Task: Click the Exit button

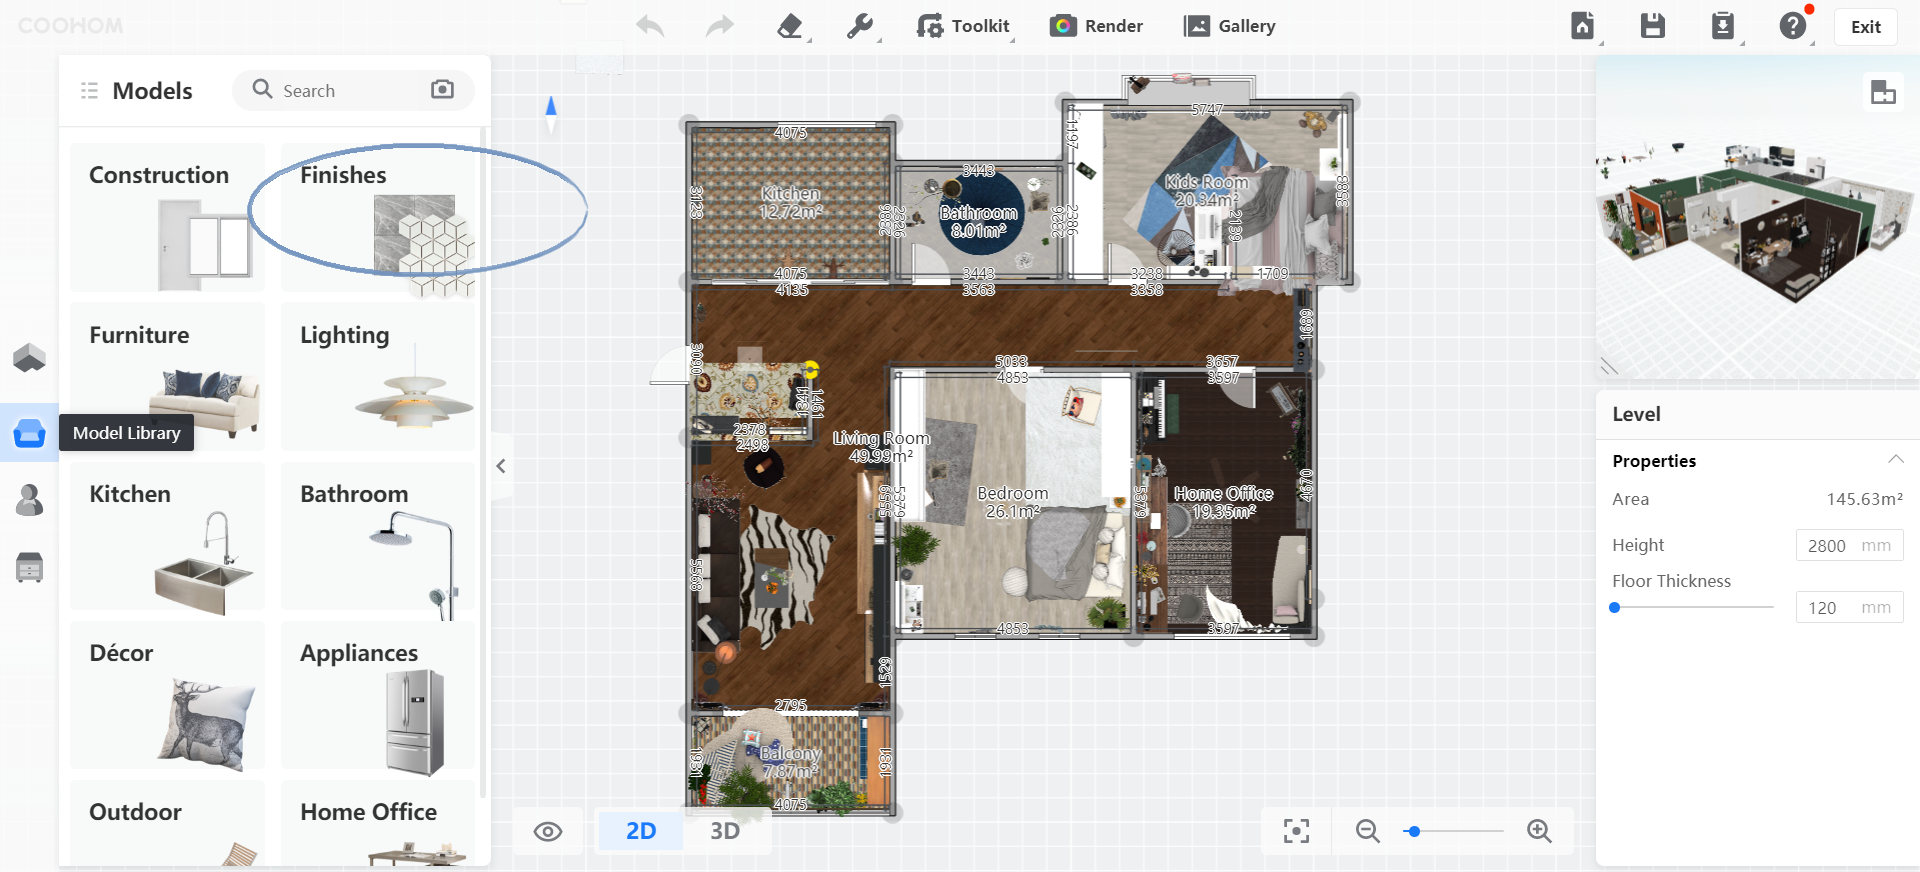Action: (1865, 27)
